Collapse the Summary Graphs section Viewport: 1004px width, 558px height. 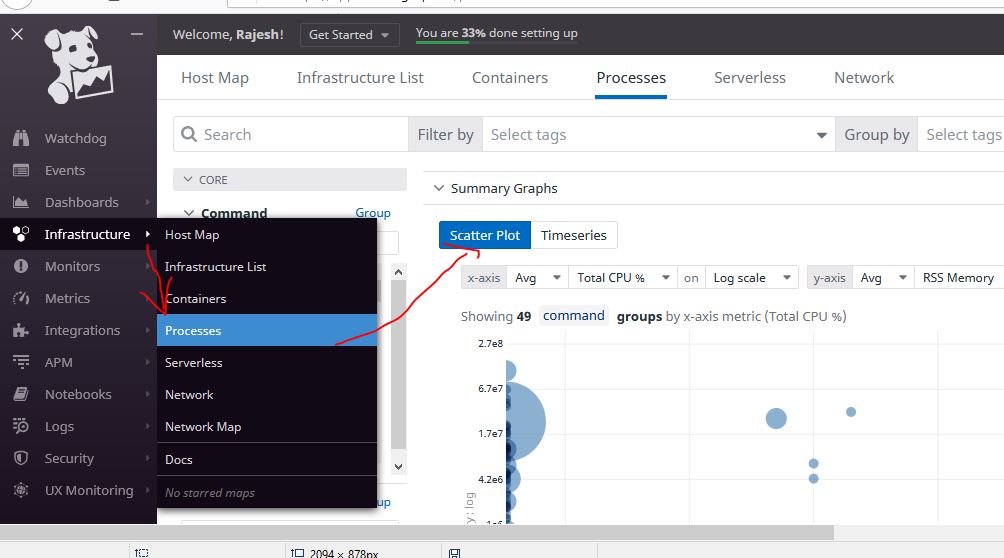(x=438, y=189)
